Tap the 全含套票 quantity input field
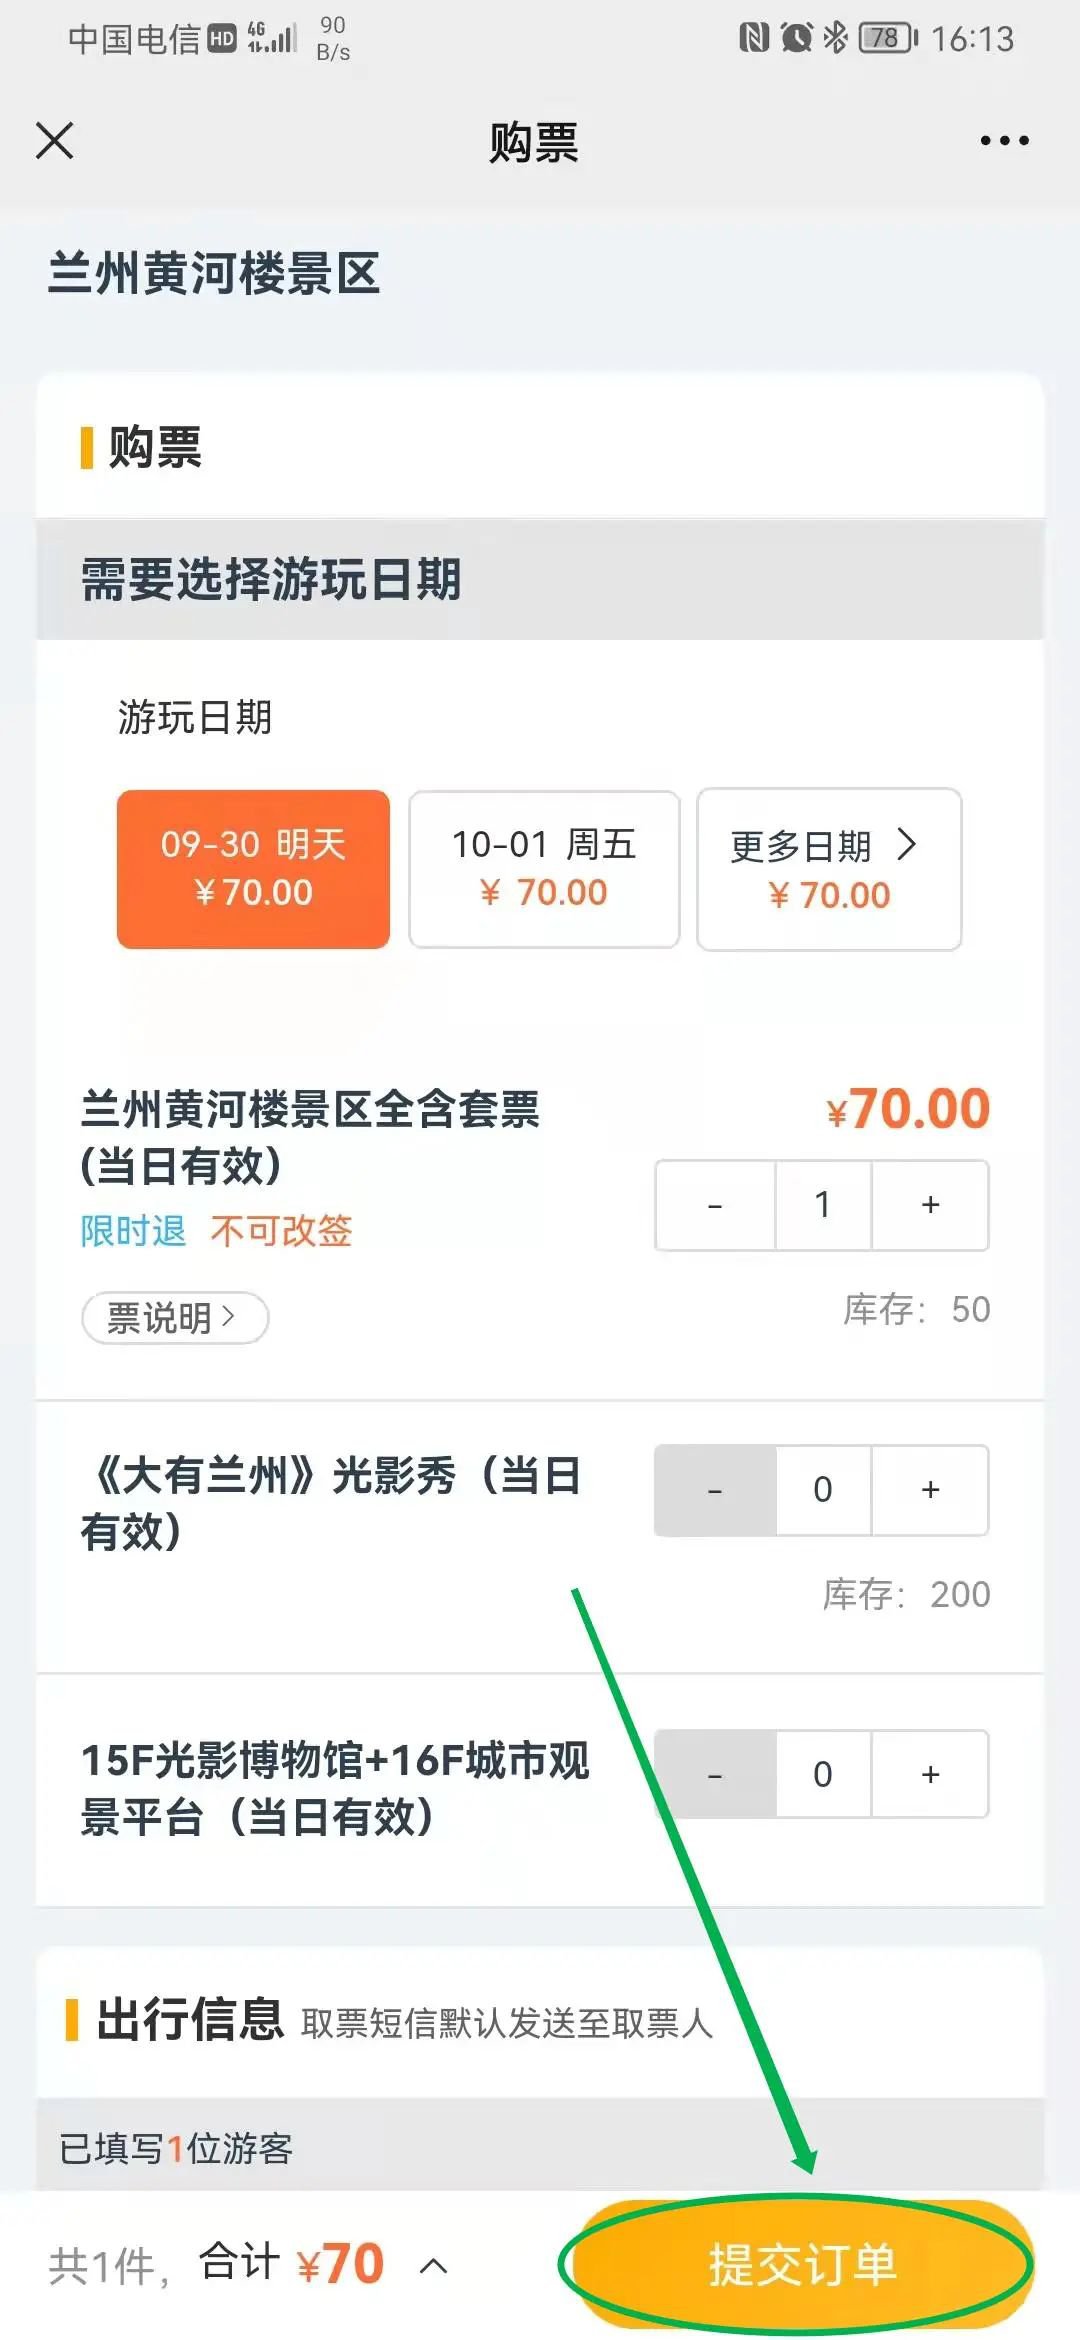 [x=823, y=1205]
